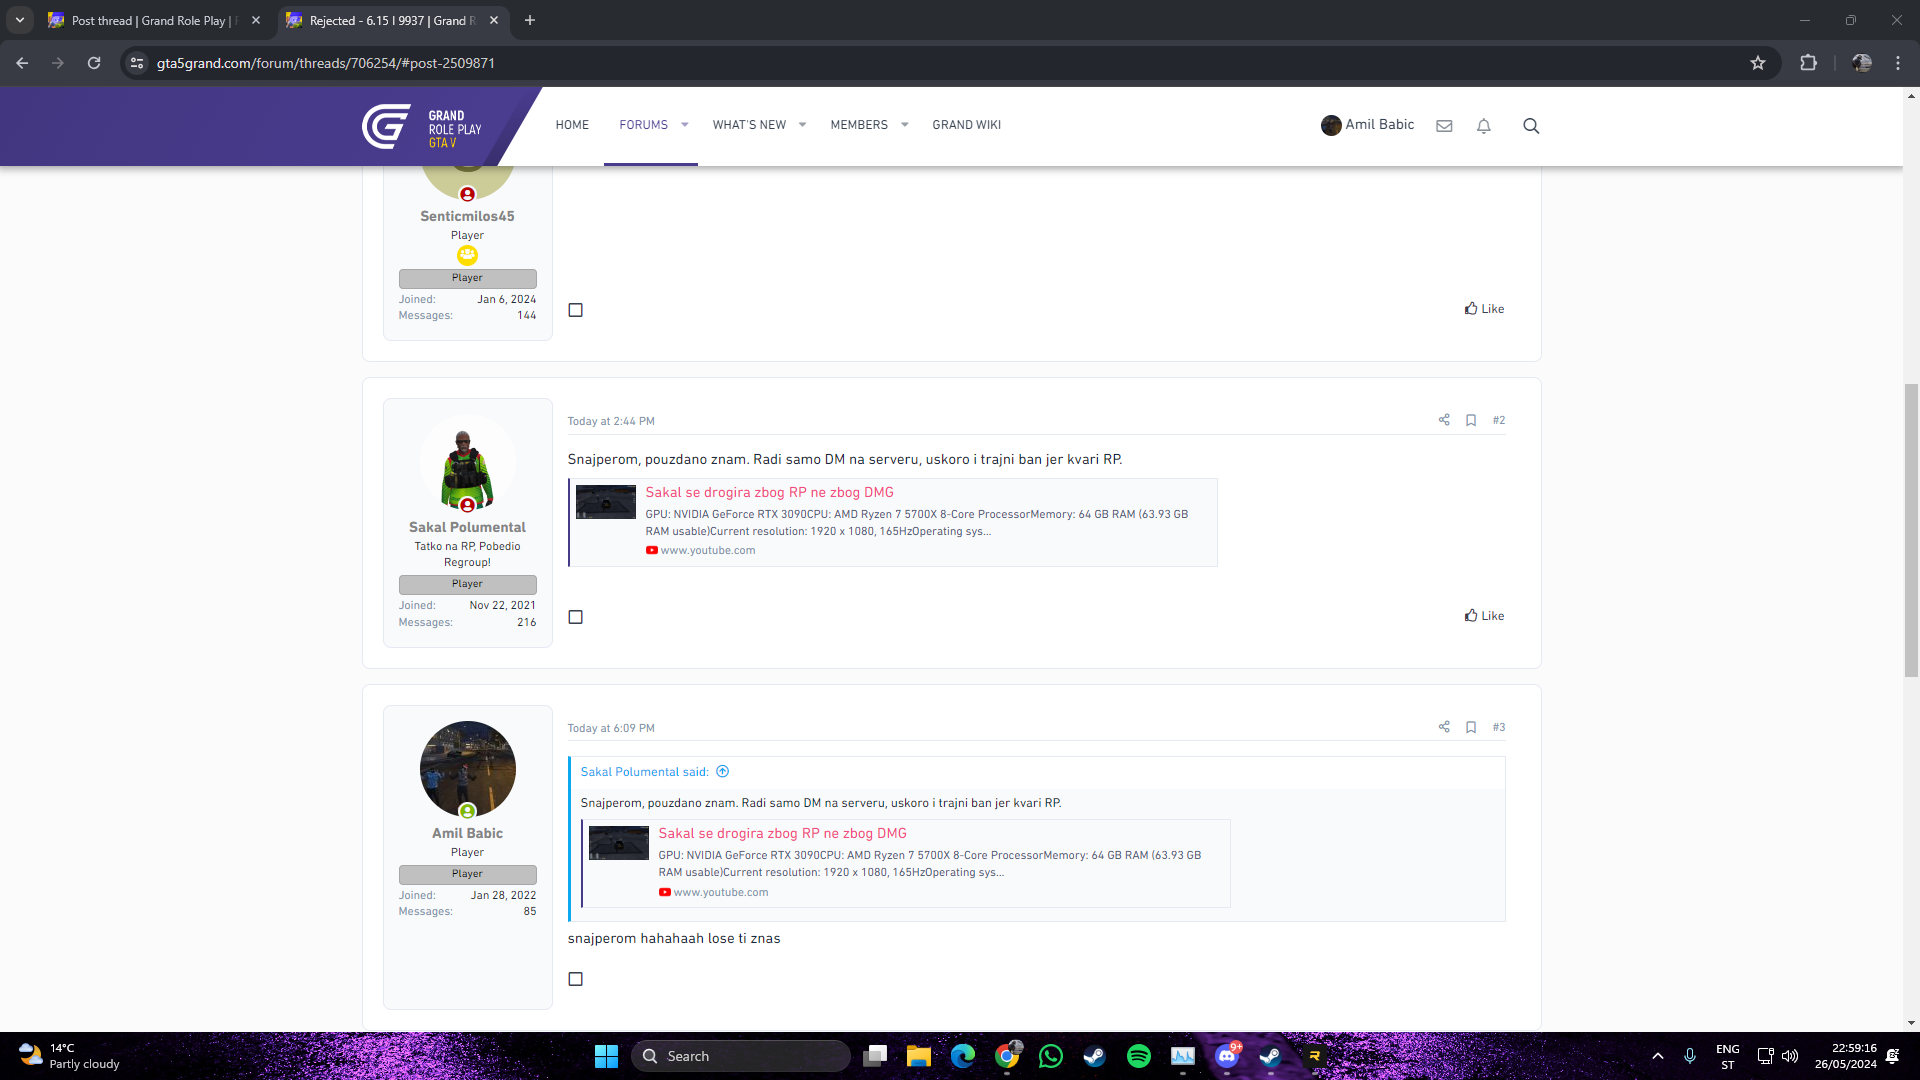Image resolution: width=1920 pixels, height=1080 pixels.
Task: Expand the Members dropdown arrow
Action: point(905,125)
